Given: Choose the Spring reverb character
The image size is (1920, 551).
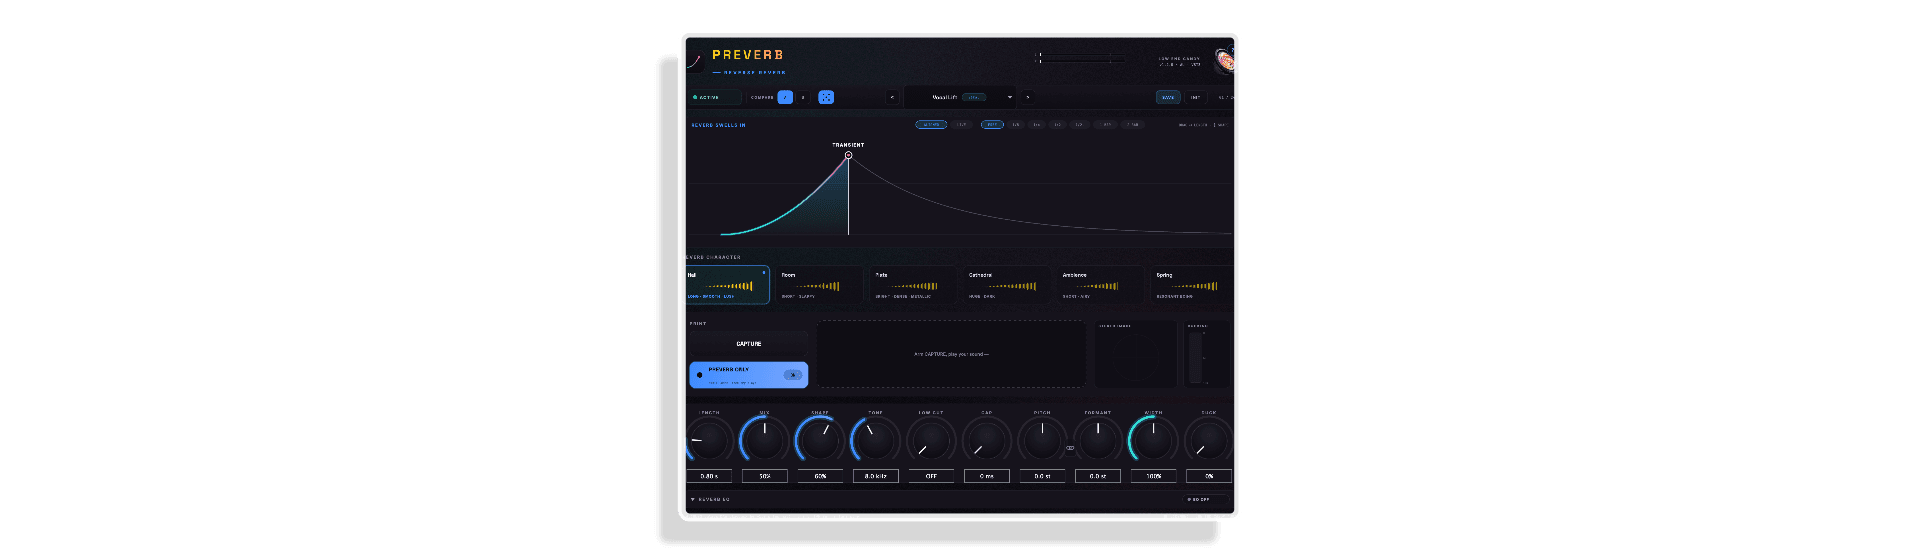Looking at the screenshot, I should coord(1192,285).
